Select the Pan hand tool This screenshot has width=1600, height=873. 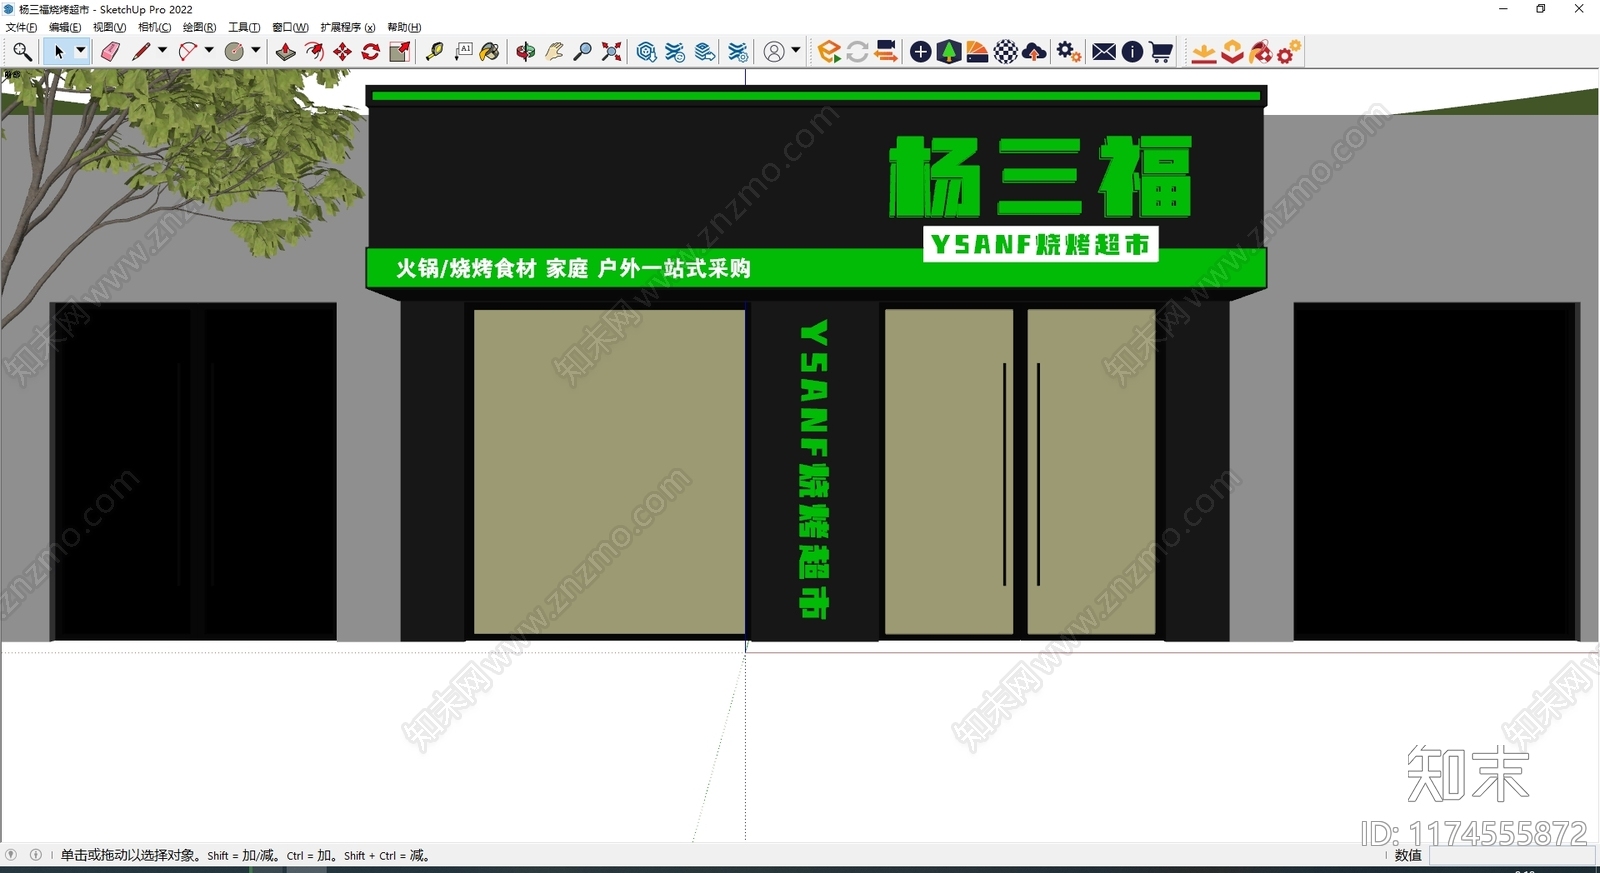554,52
